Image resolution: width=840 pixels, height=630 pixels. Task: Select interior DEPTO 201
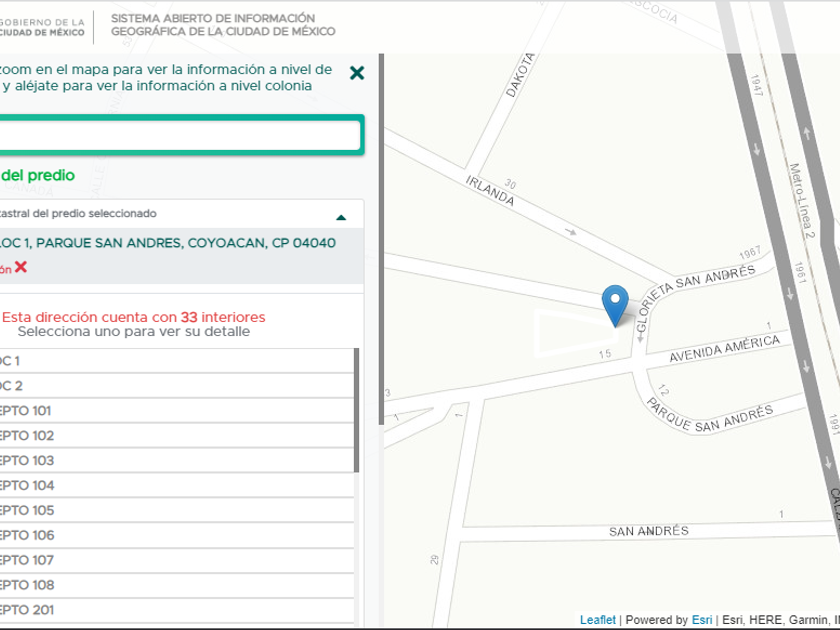pyautogui.click(x=177, y=610)
